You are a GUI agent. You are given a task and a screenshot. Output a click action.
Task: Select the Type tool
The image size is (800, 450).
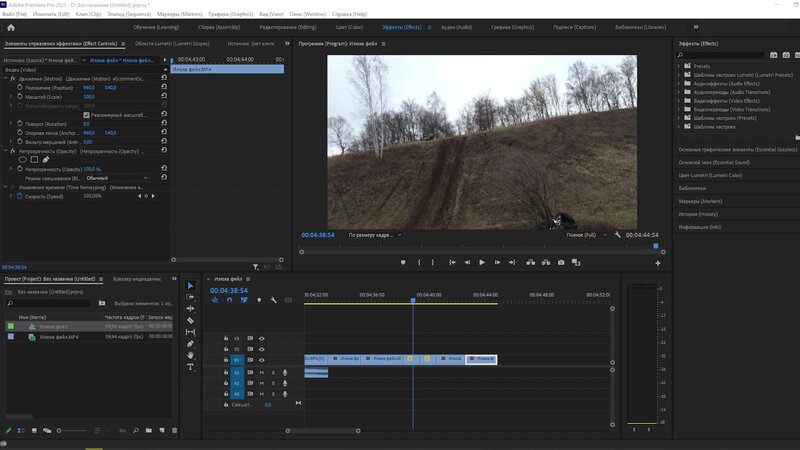click(190, 367)
